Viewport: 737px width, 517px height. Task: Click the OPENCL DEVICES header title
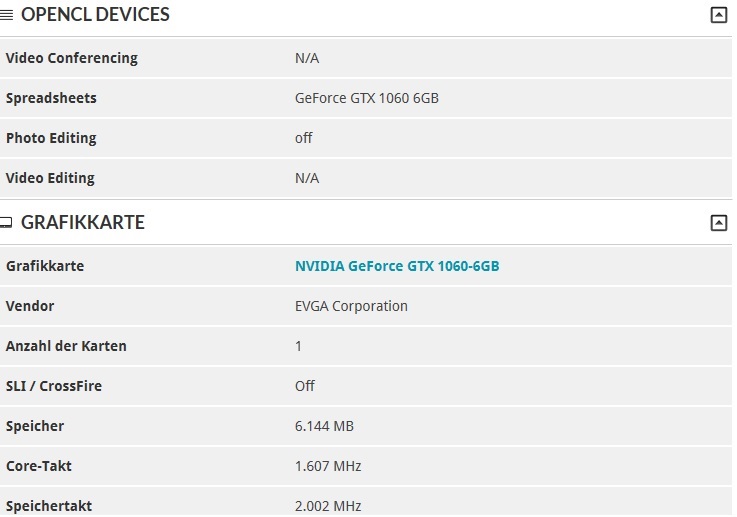point(95,15)
